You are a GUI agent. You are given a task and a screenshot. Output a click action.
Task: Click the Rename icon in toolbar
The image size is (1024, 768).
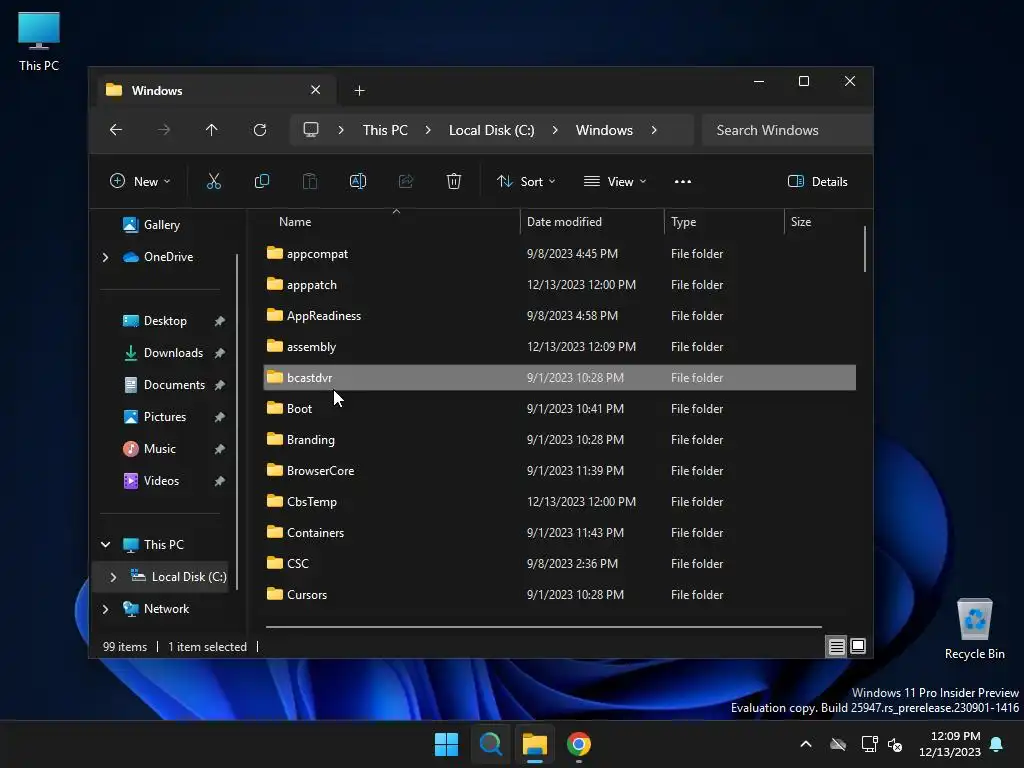point(358,182)
